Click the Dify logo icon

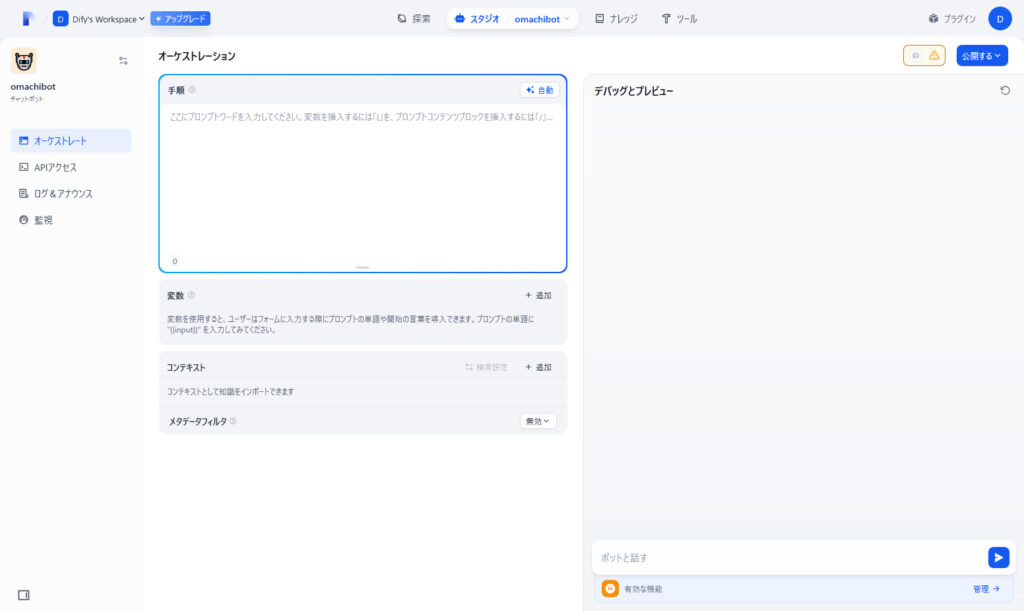click(x=28, y=18)
